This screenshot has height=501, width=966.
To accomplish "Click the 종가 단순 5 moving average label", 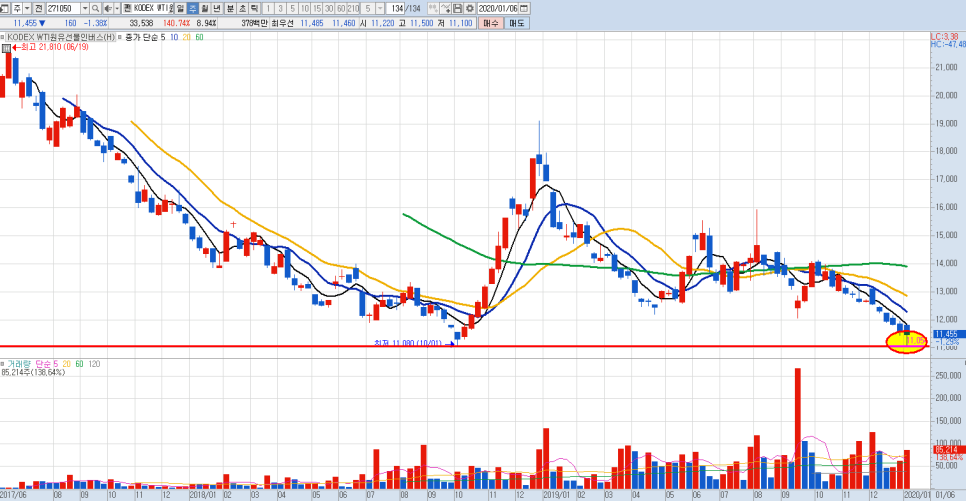I will pos(145,37).
